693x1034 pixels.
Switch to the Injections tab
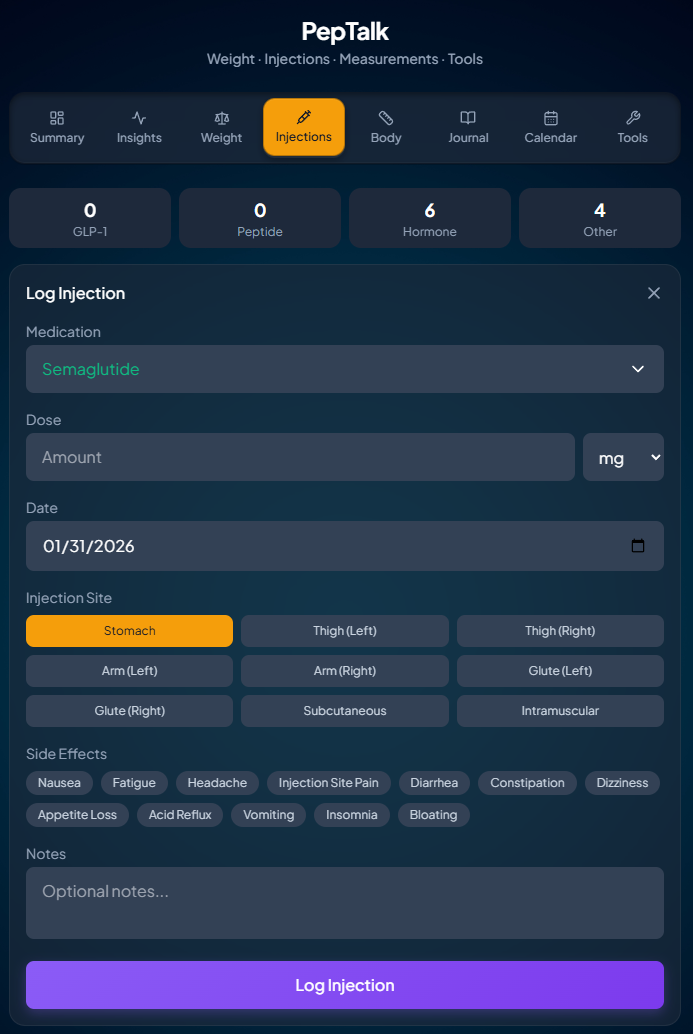point(303,127)
